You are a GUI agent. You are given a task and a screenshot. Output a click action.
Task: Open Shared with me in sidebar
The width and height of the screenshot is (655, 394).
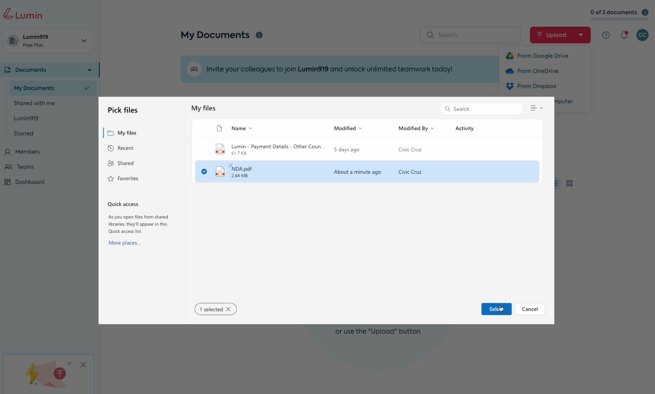click(x=34, y=103)
